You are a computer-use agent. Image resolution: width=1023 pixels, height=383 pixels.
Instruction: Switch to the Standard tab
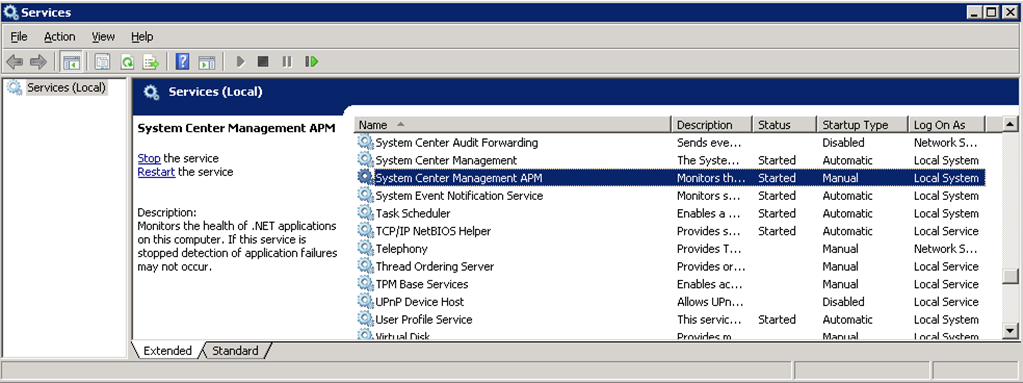[x=235, y=351]
